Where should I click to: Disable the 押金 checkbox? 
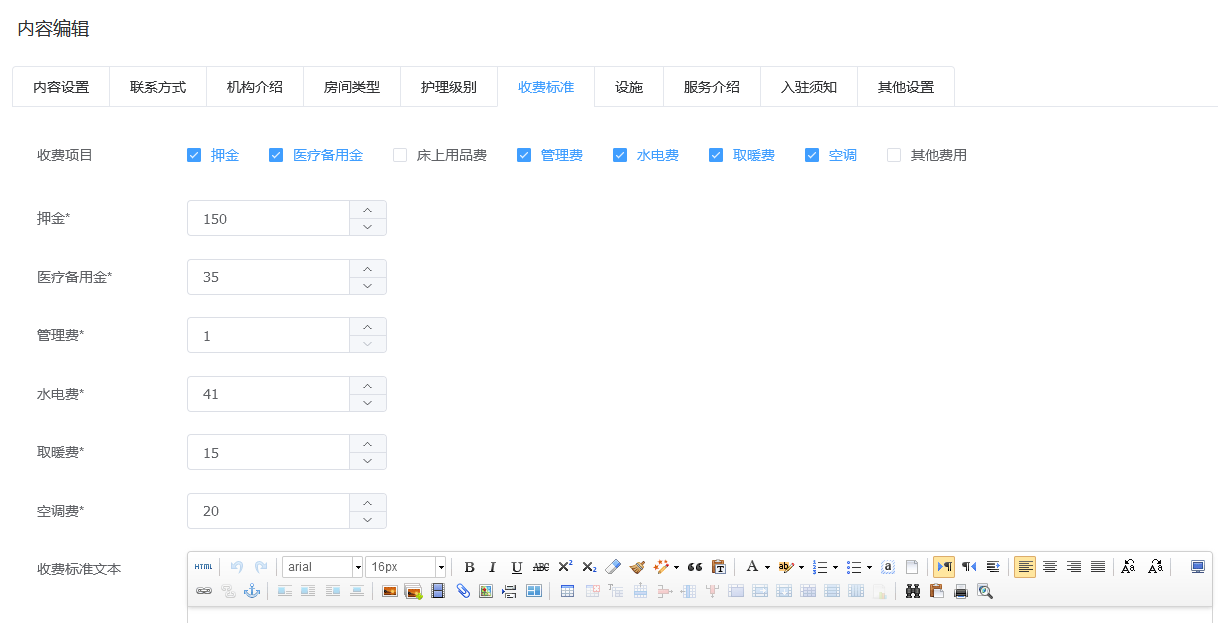193,155
